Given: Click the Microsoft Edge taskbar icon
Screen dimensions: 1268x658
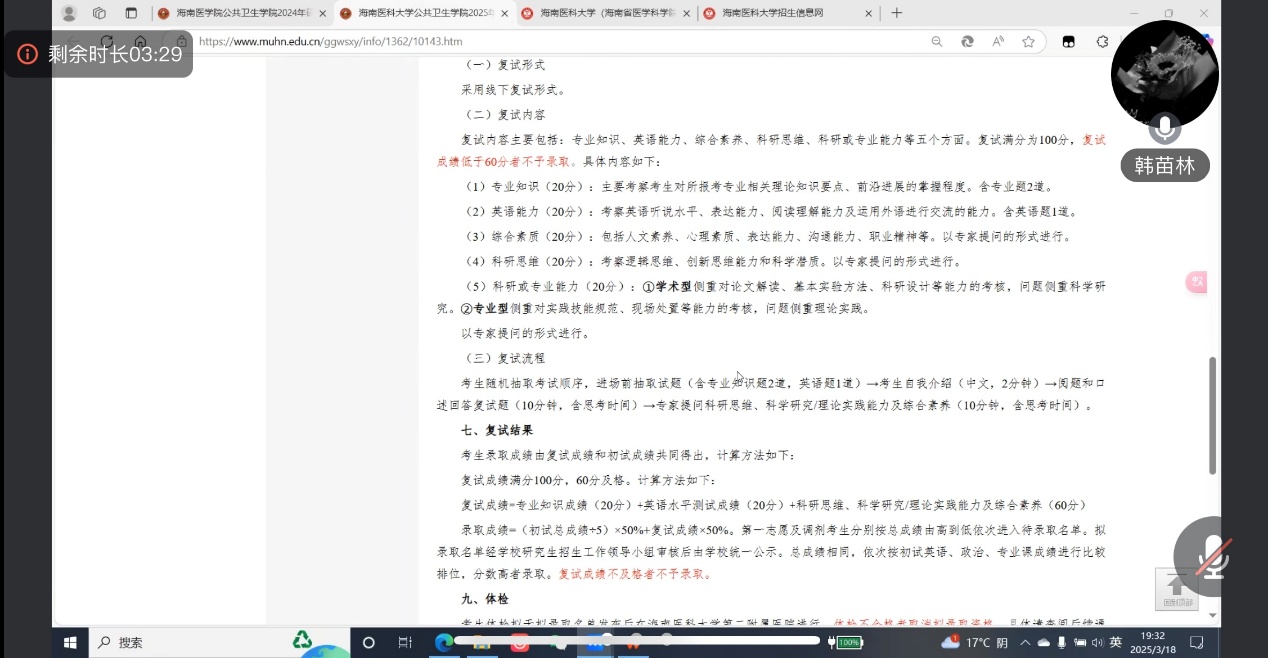Looking at the screenshot, I should 444,643.
